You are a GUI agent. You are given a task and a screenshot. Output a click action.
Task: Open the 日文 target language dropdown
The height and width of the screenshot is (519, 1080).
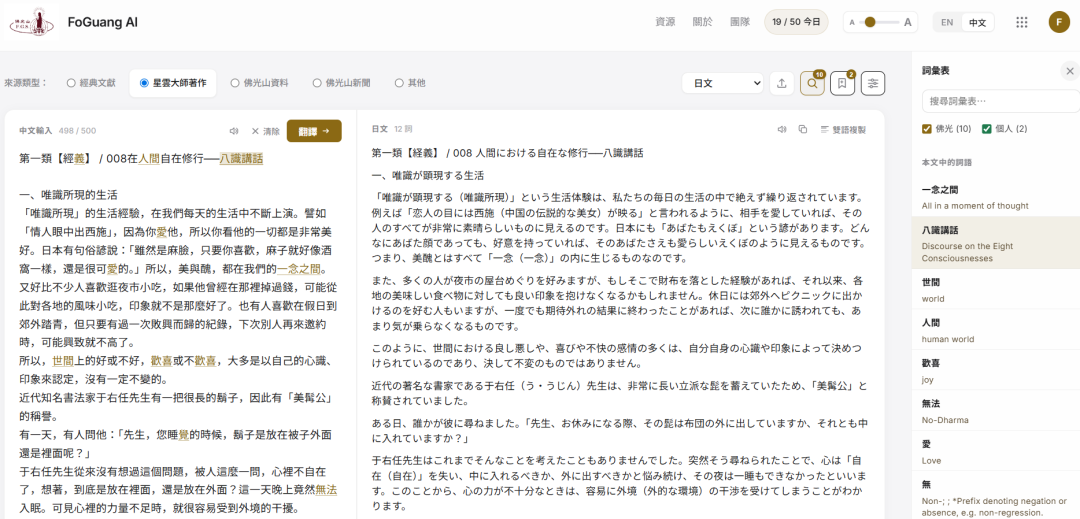click(723, 83)
